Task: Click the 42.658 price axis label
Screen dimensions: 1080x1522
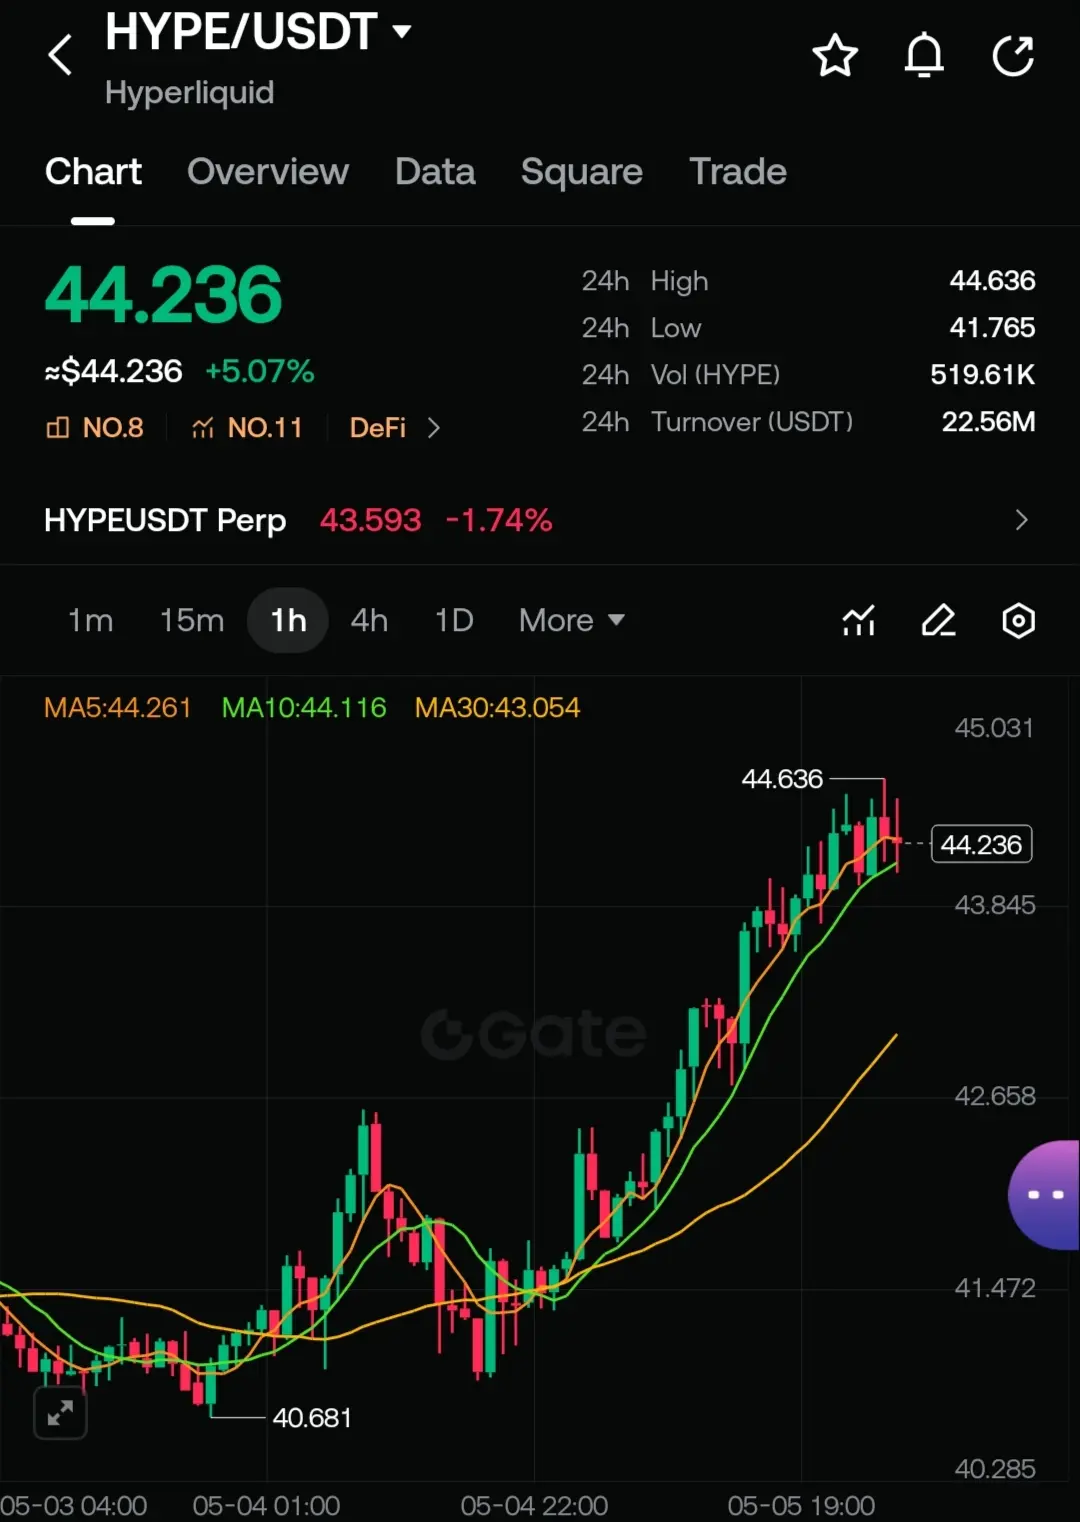Action: [995, 1096]
